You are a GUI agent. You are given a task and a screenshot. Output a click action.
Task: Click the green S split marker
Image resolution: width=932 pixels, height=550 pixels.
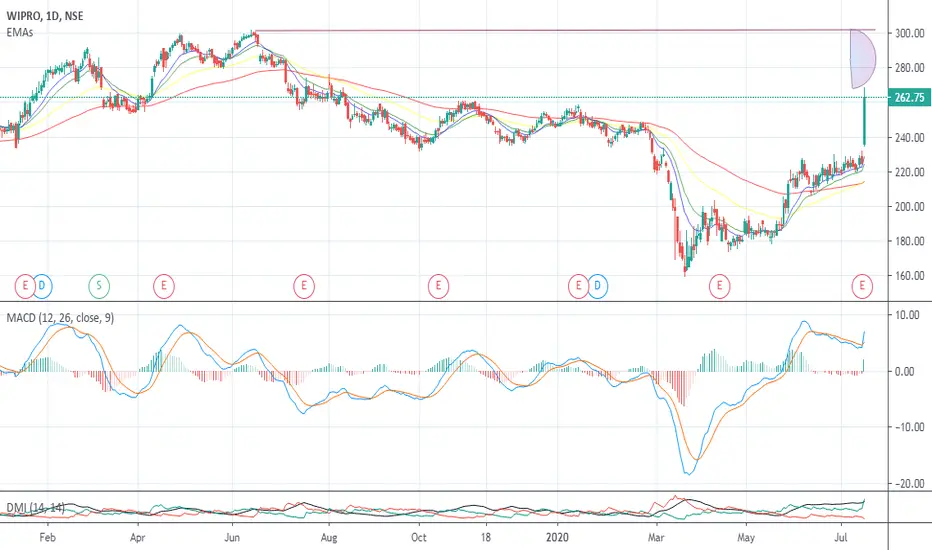click(x=99, y=286)
